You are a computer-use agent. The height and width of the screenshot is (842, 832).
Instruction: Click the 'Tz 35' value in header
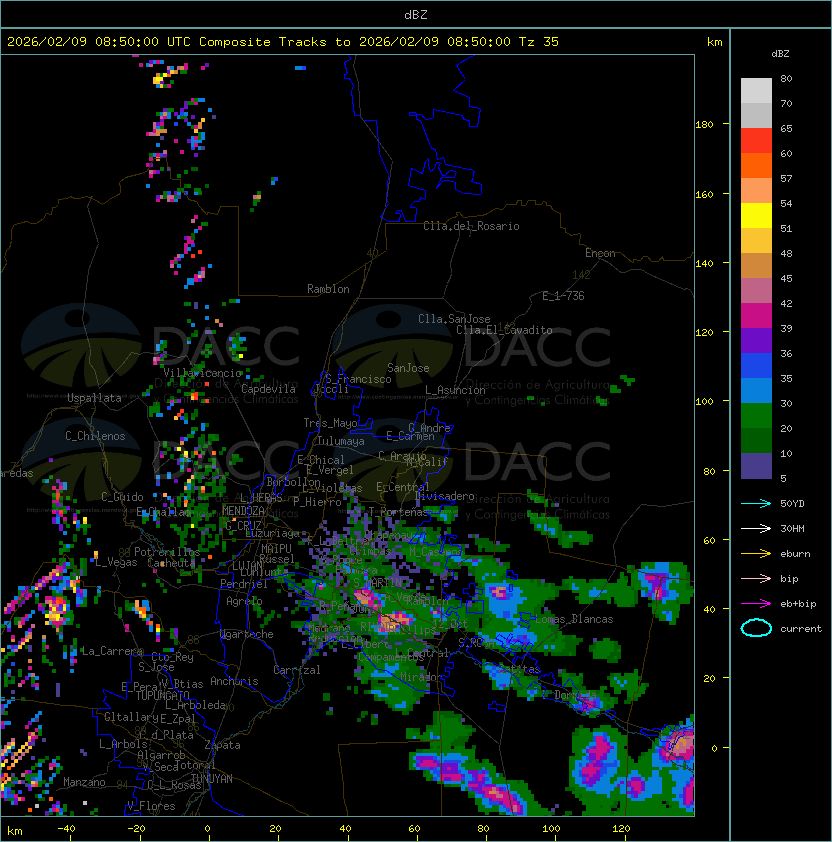pos(539,41)
